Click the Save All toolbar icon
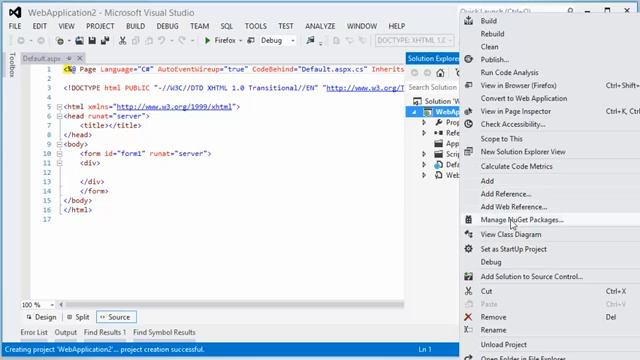Viewport: 640px width, 360px height. point(105,40)
